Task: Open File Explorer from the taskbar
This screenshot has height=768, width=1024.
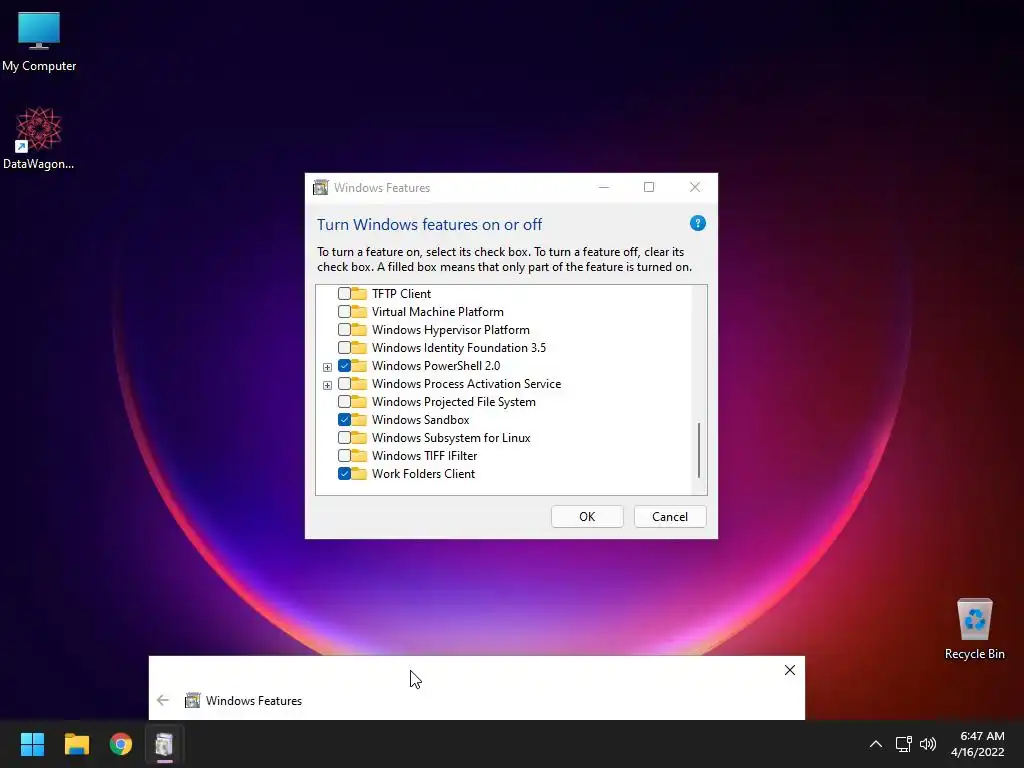Action: pos(76,744)
